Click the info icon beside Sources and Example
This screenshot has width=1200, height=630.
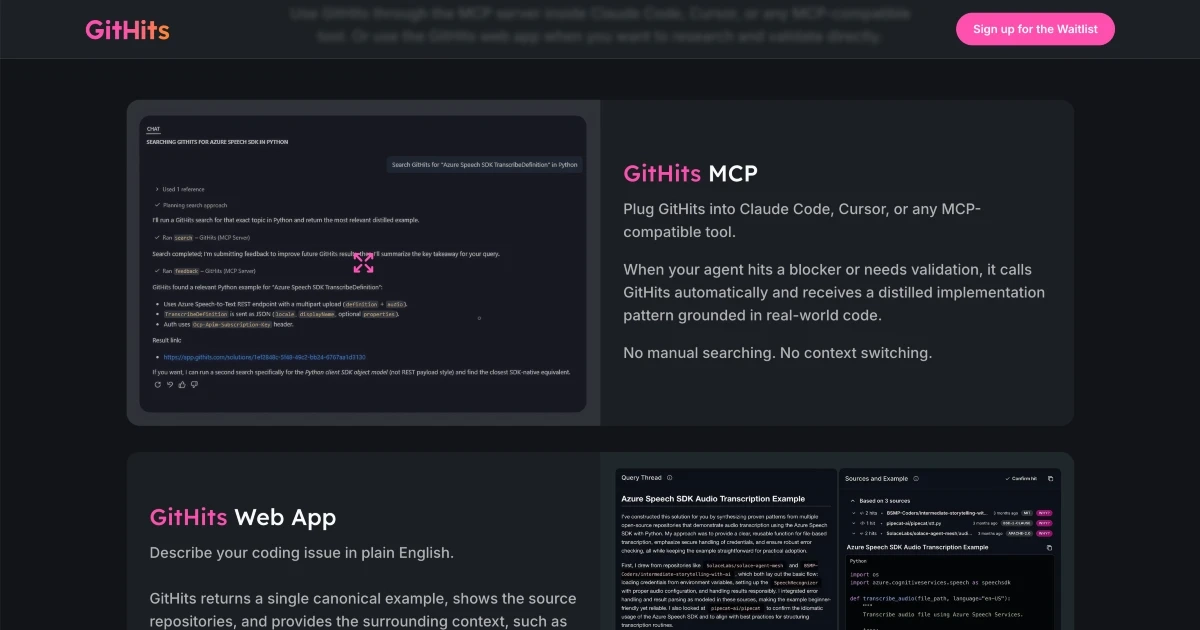coord(916,478)
